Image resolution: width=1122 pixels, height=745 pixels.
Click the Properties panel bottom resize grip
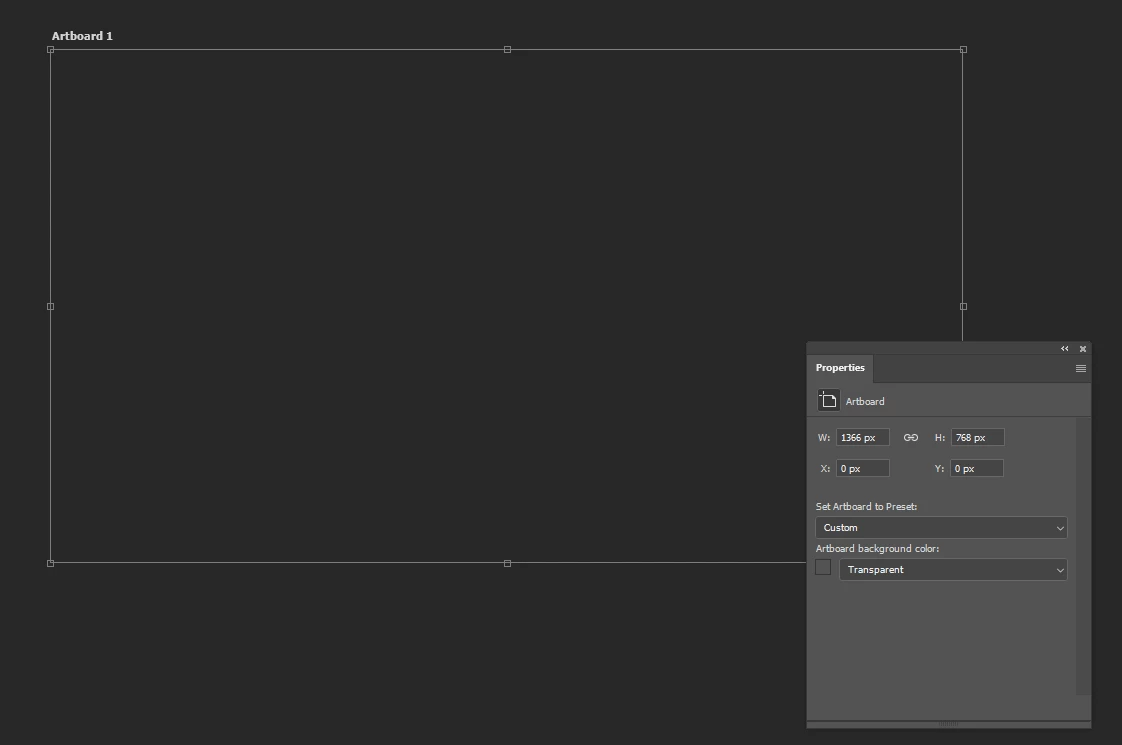[x=948, y=724]
